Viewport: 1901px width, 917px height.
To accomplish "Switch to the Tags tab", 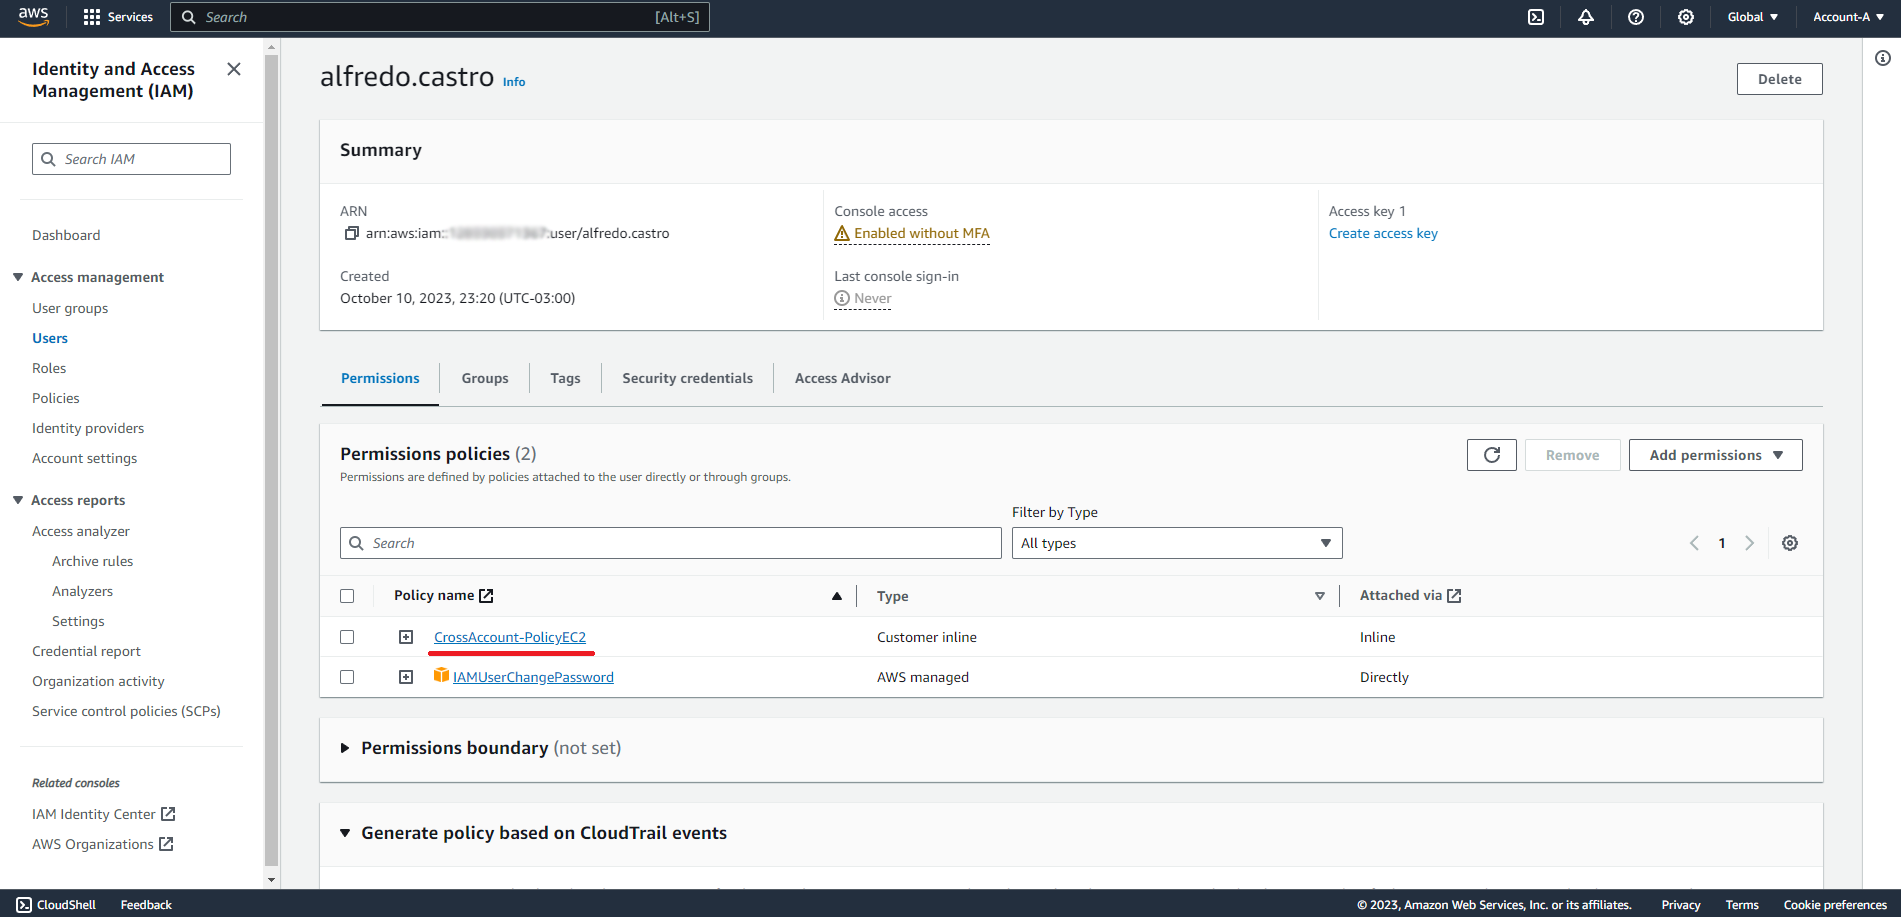I will click(x=565, y=378).
